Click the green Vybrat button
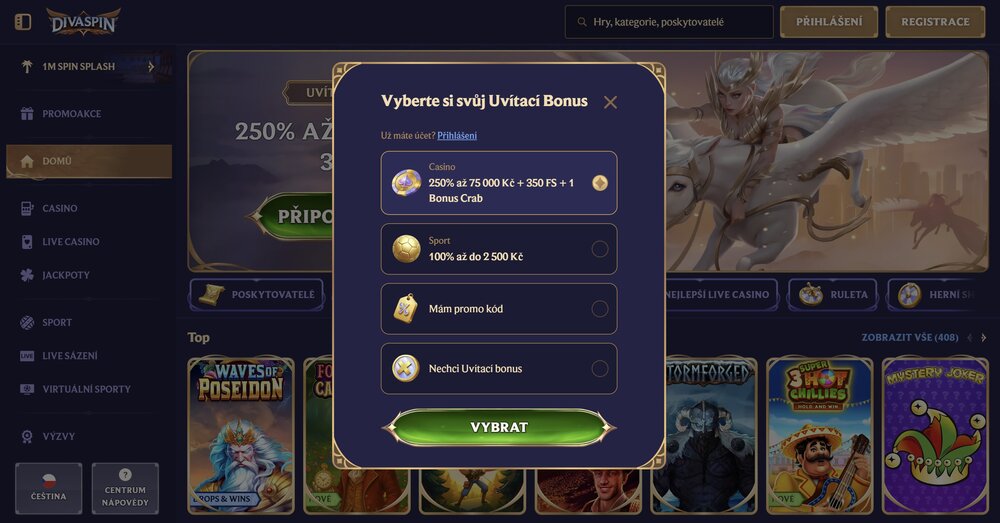The width and height of the screenshot is (1000, 523). 499,427
